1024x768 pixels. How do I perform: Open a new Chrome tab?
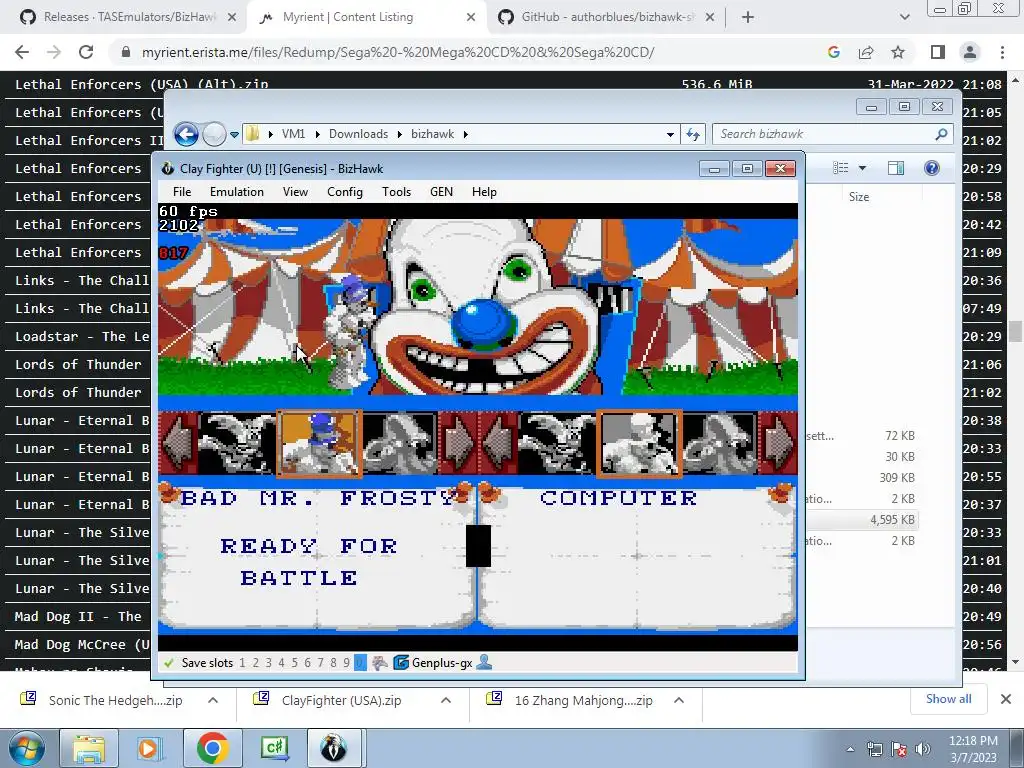(748, 17)
